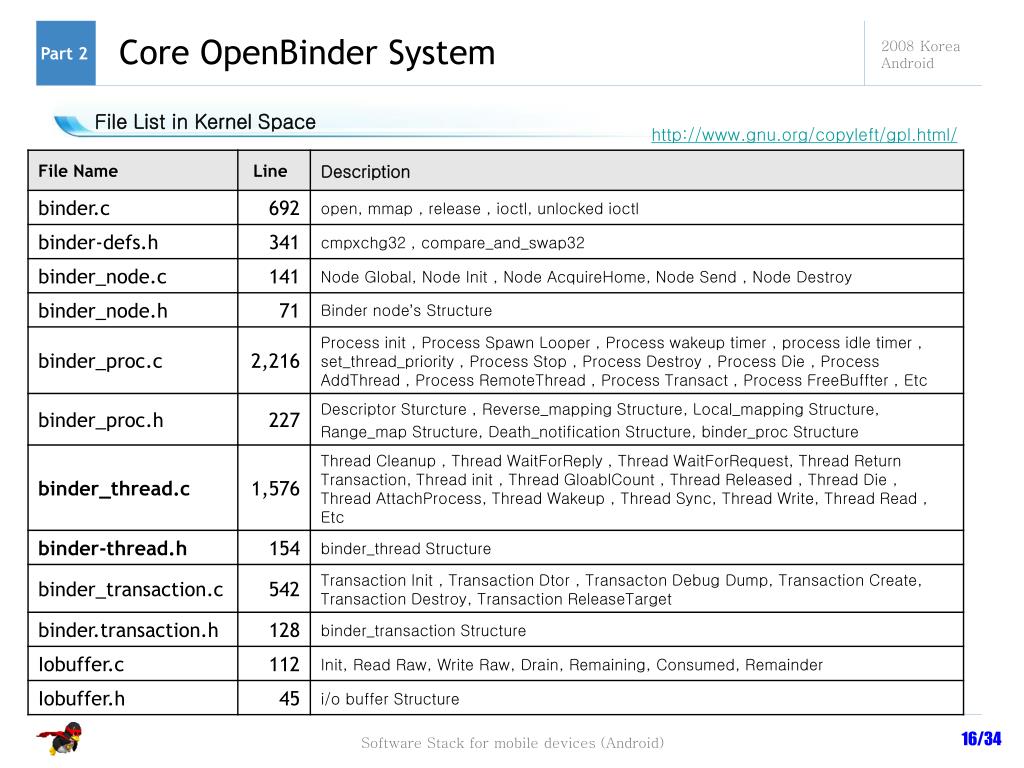Image resolution: width=1024 pixels, height=768 pixels.
Task: Select the binder_thread.c file name cell
Action: [x=133, y=488]
